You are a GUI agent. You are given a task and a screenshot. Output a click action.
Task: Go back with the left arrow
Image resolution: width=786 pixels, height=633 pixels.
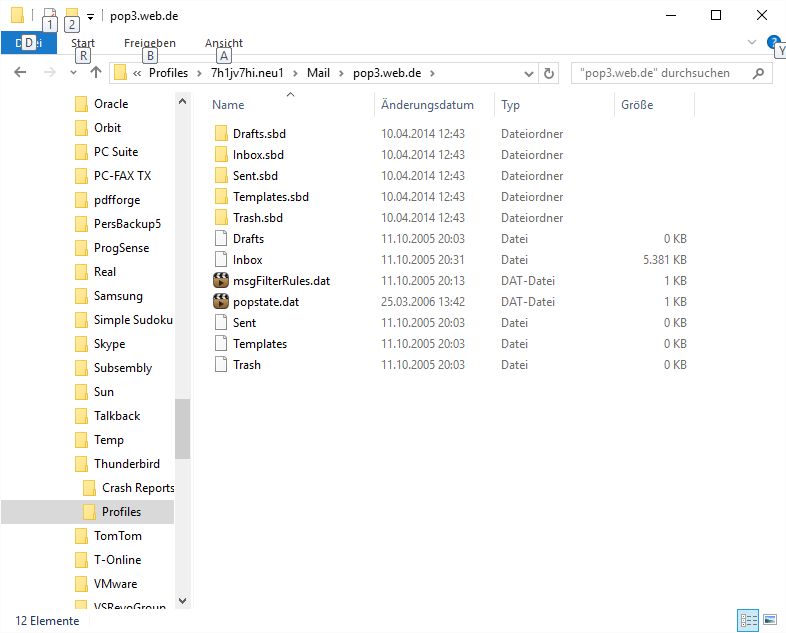point(20,73)
